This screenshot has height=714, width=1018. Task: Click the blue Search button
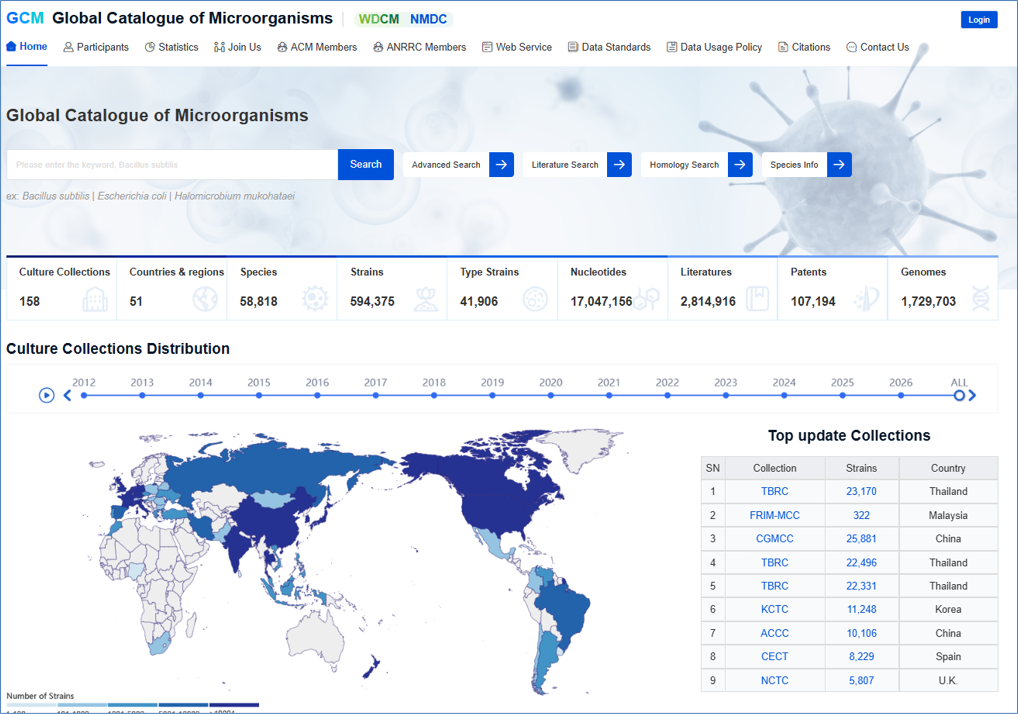[x=366, y=165]
